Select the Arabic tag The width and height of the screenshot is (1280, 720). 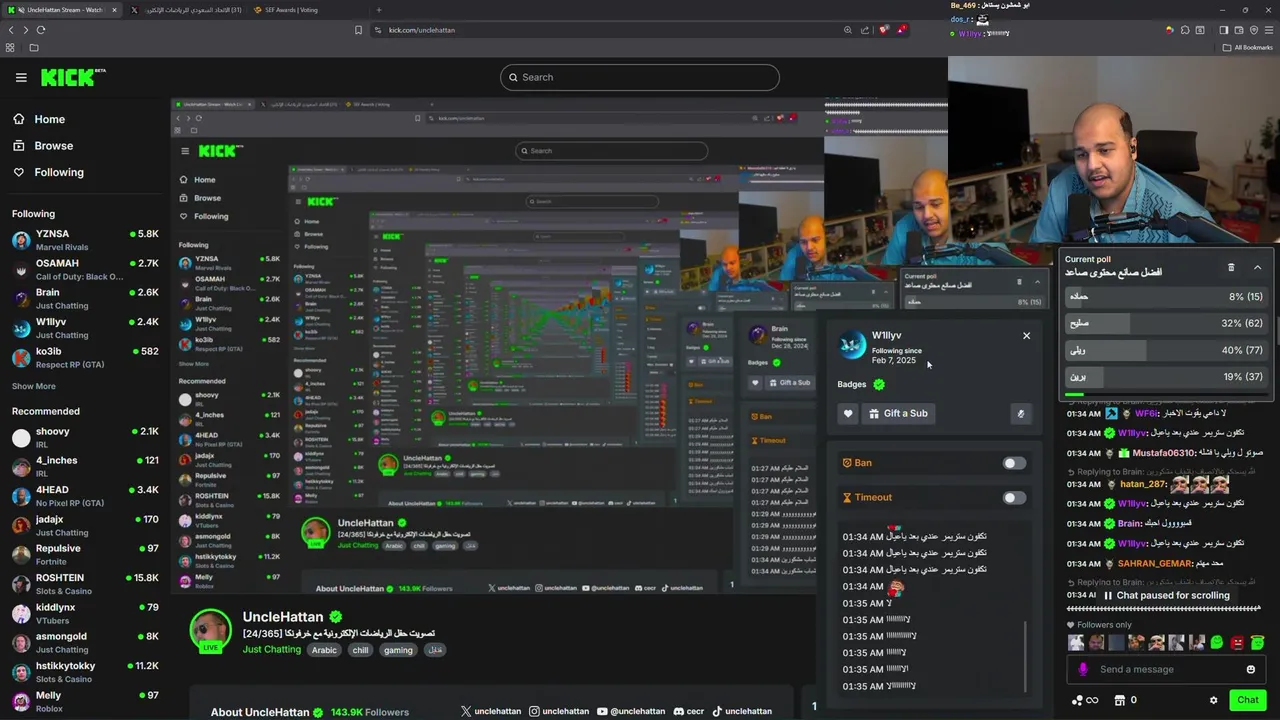[x=324, y=650]
